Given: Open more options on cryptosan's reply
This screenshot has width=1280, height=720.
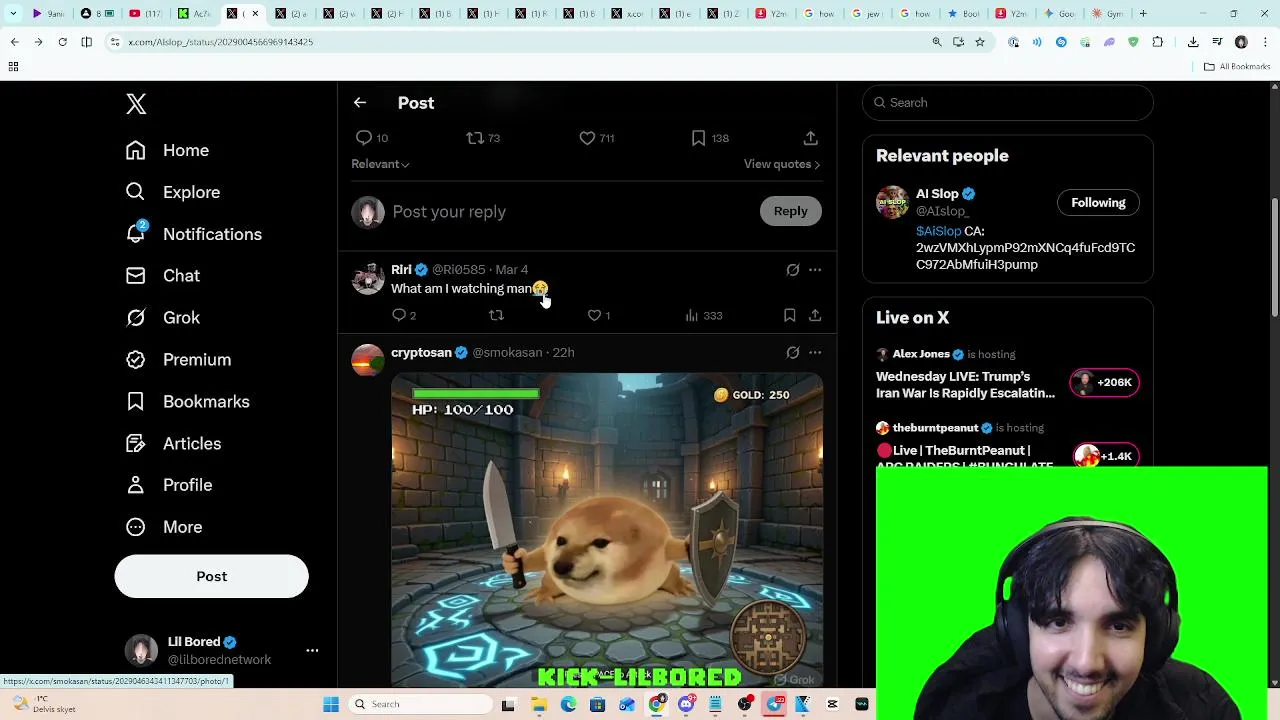Looking at the screenshot, I should [815, 353].
